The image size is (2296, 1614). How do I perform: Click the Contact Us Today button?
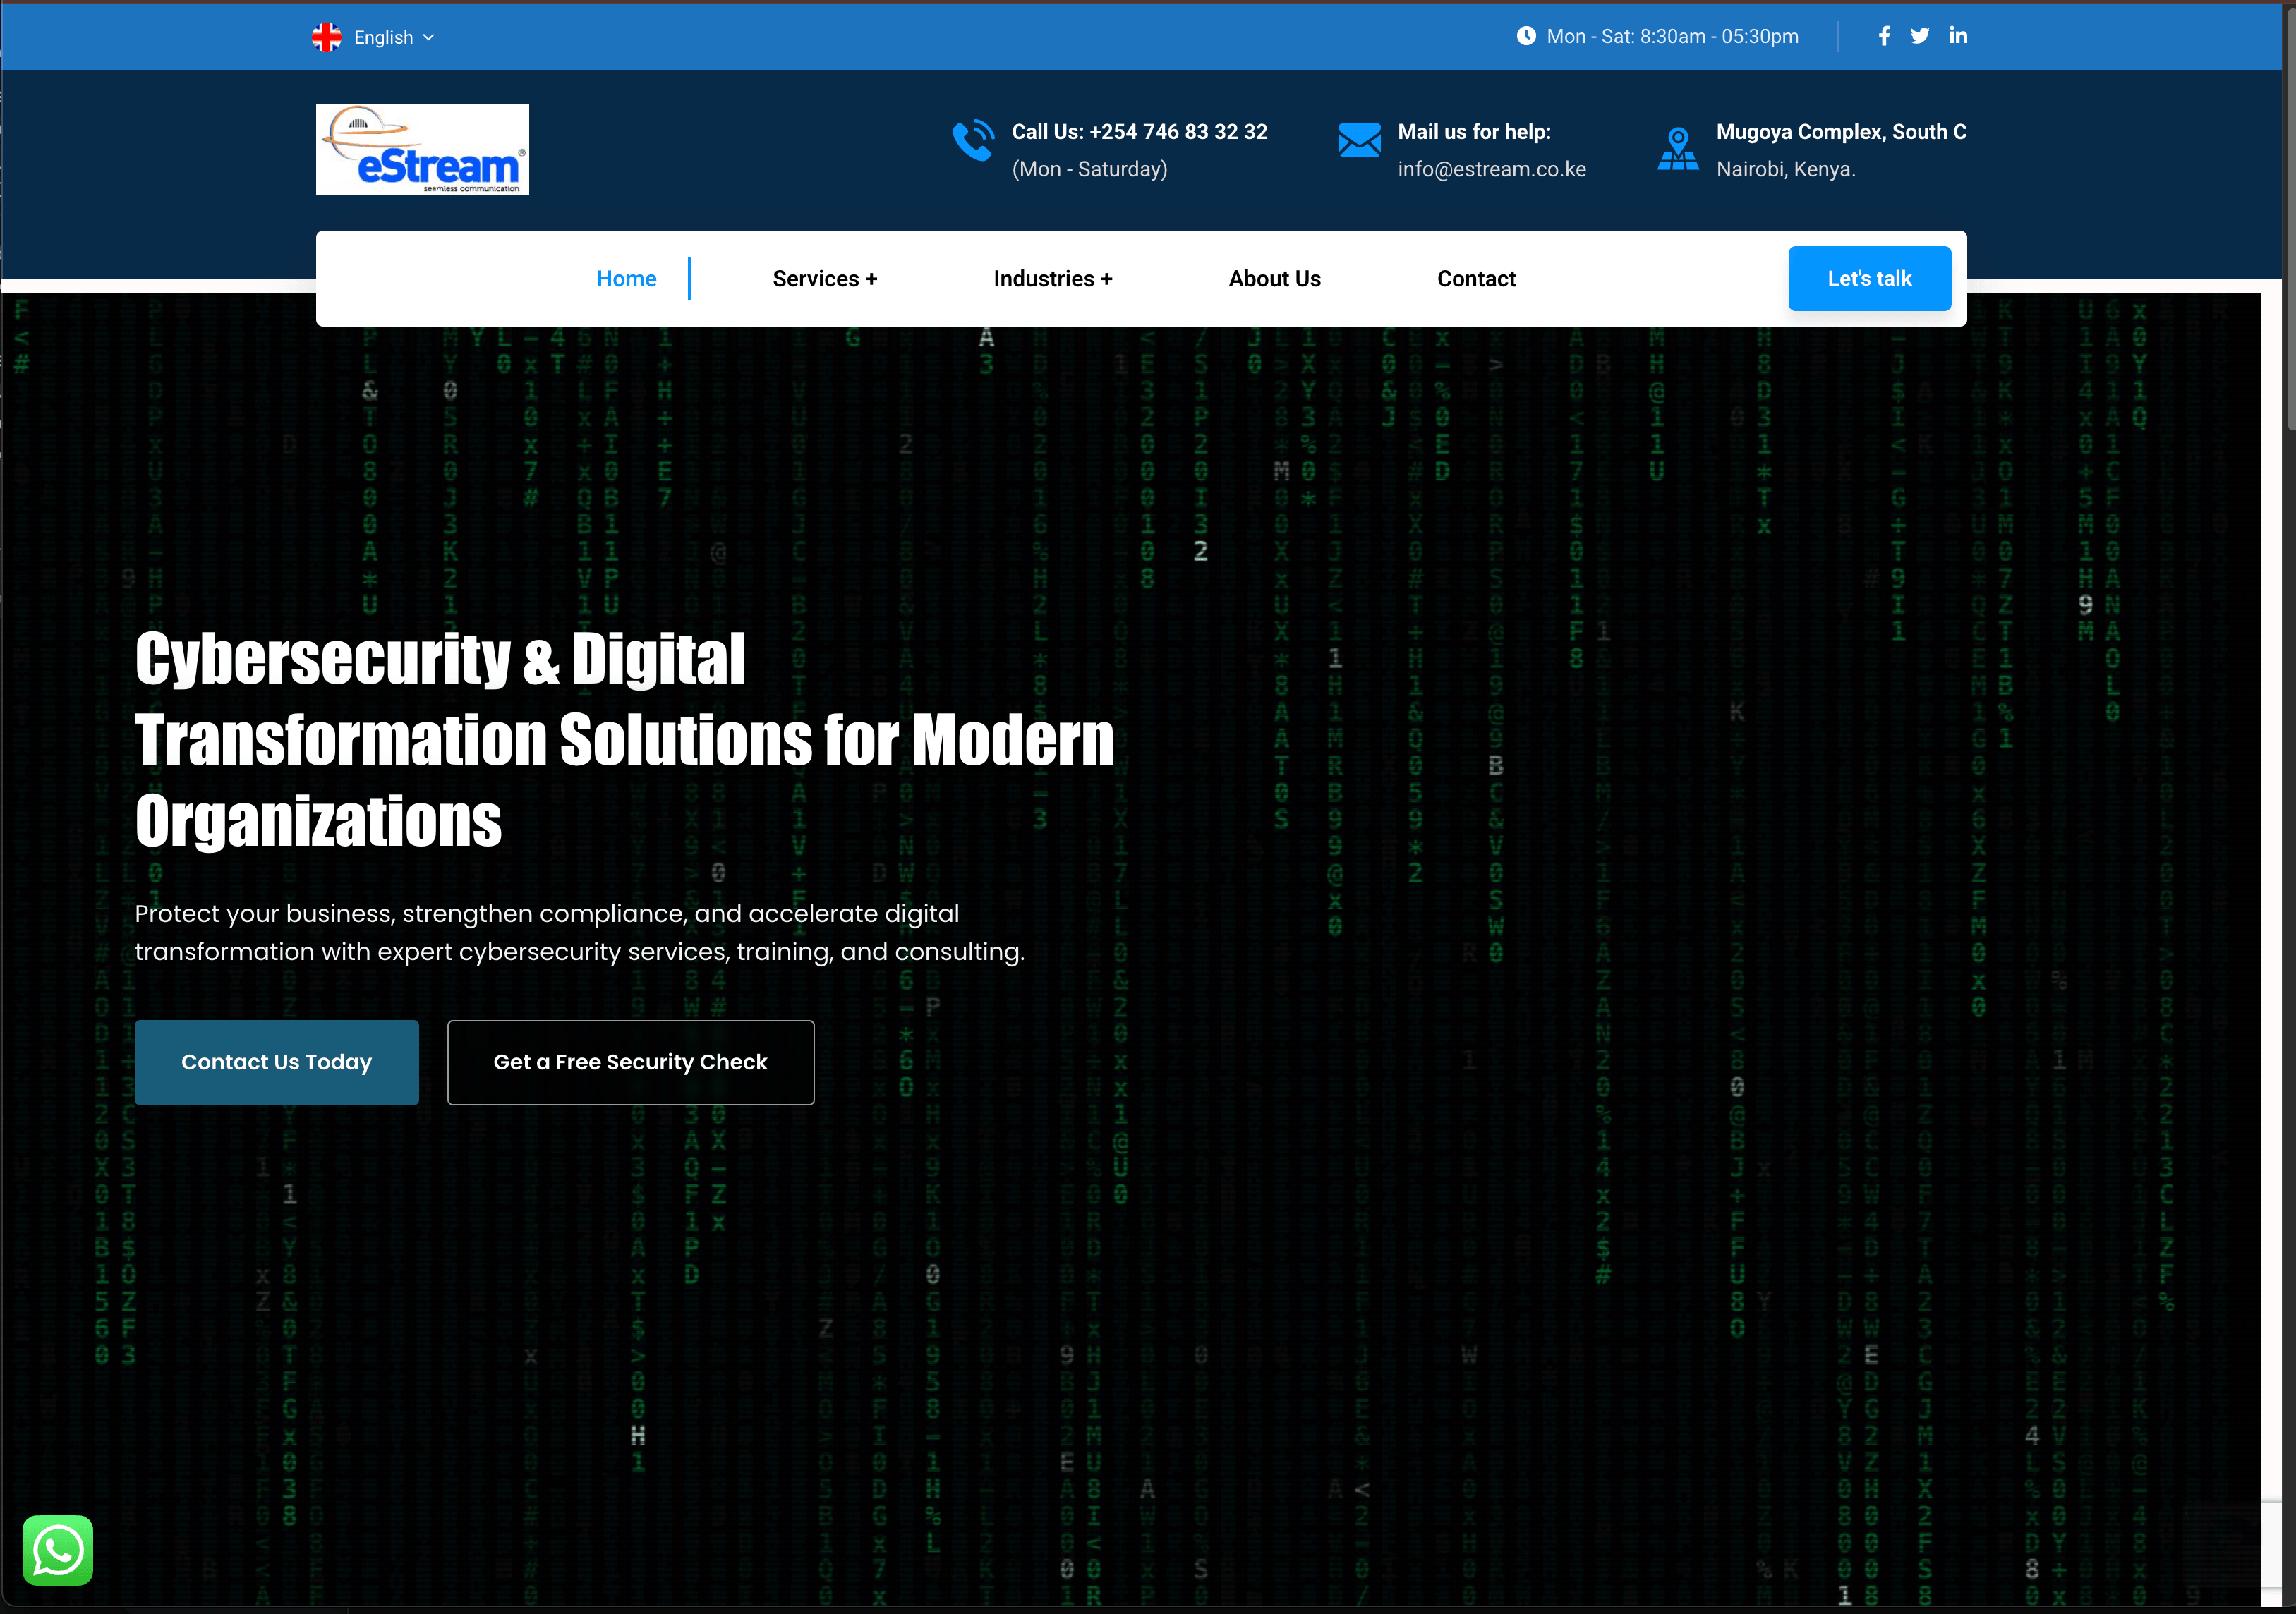tap(277, 1062)
